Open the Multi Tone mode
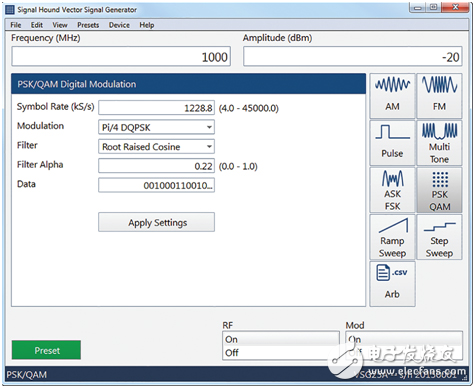This screenshot has width=475, height=388. point(439,143)
